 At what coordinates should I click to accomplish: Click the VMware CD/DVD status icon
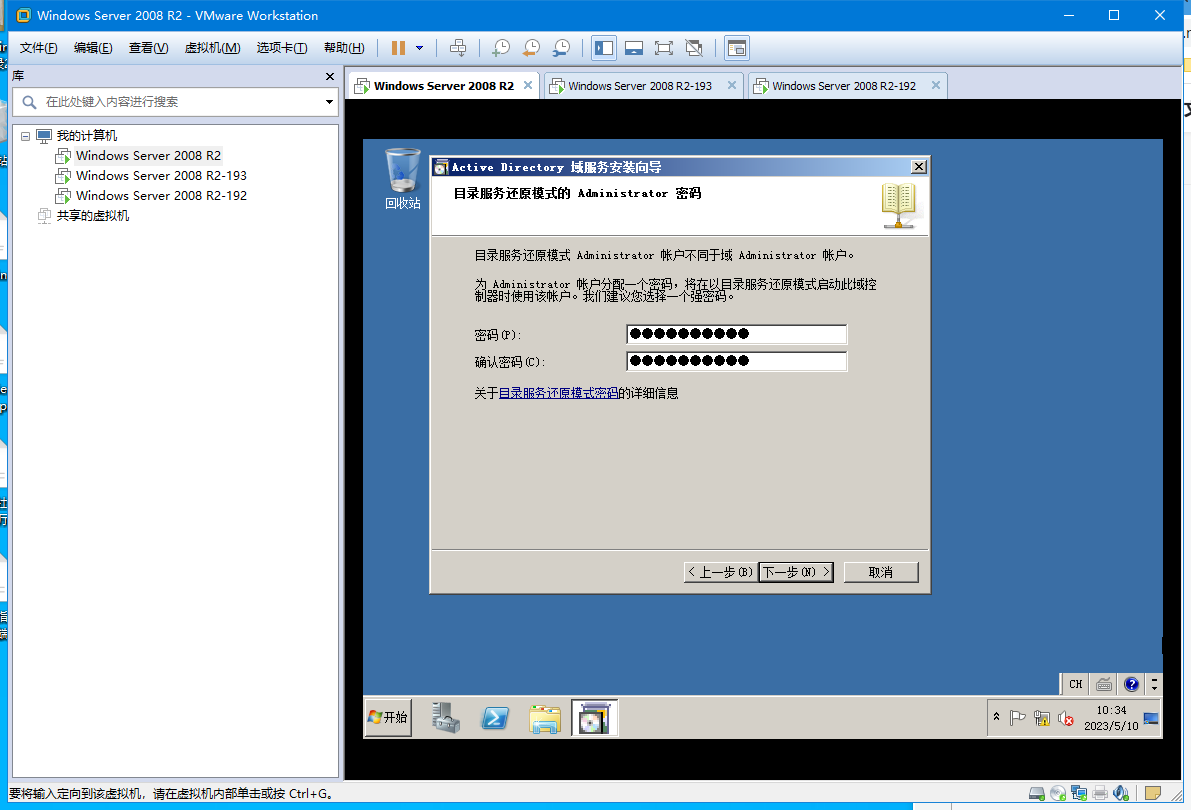[x=1058, y=793]
